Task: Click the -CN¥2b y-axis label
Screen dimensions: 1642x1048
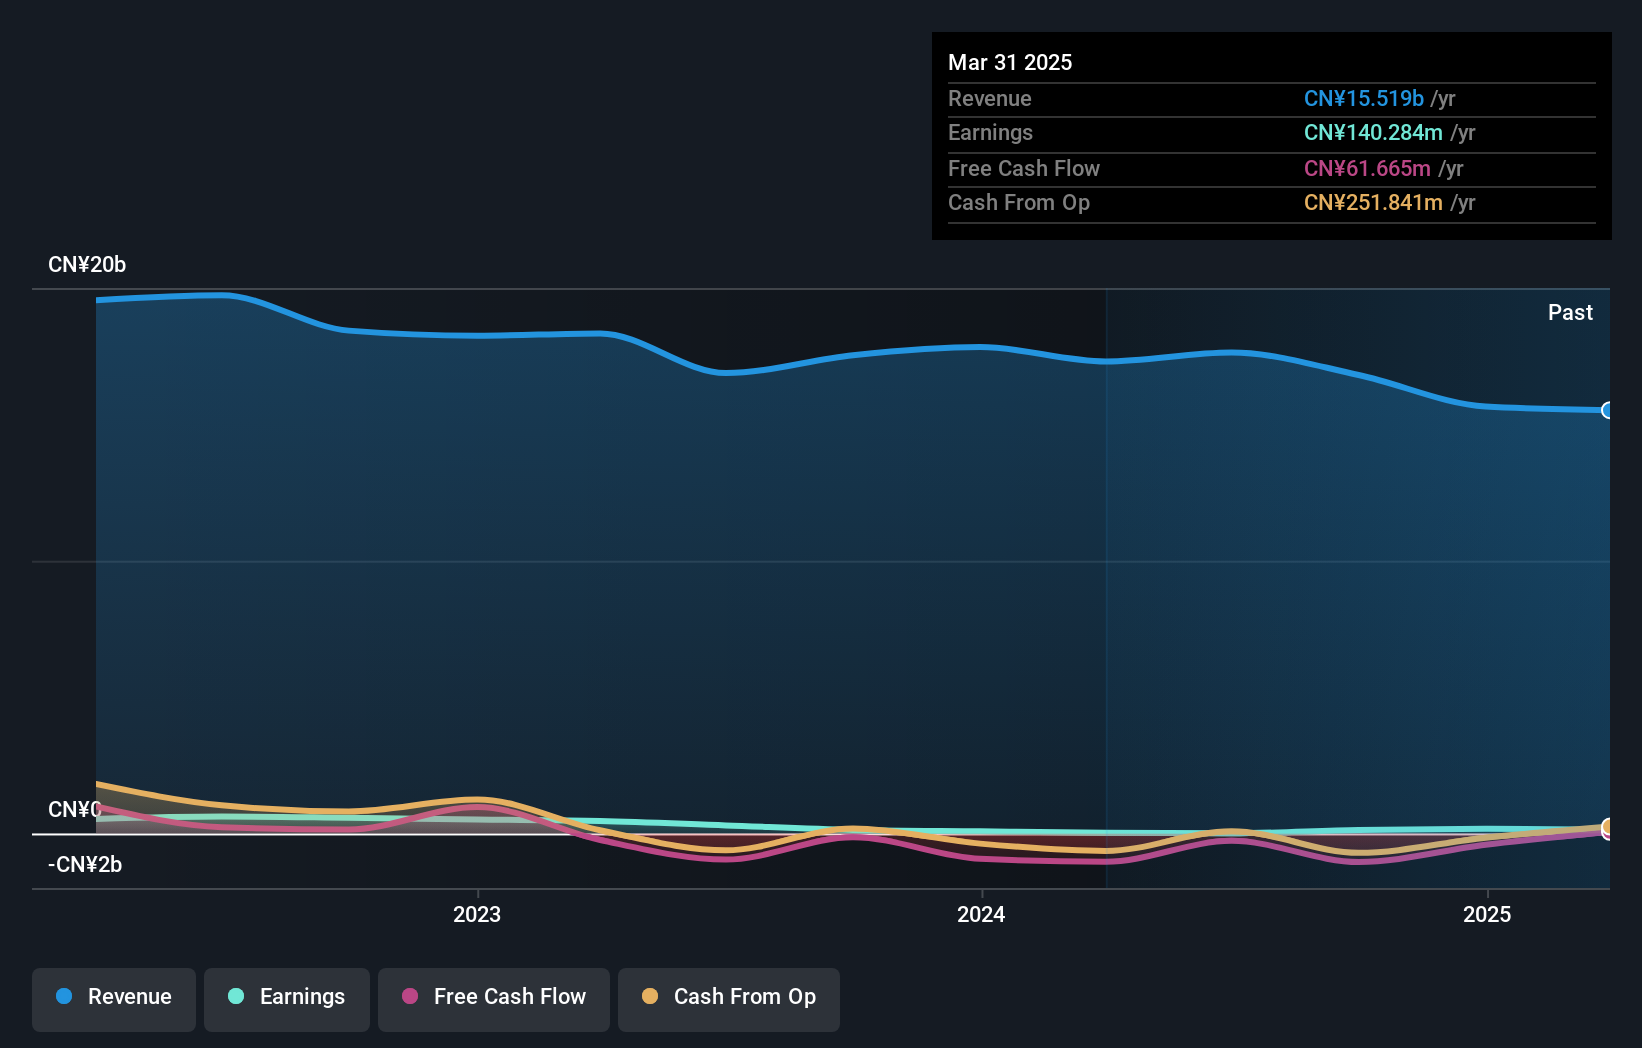Action: pyautogui.click(x=85, y=864)
